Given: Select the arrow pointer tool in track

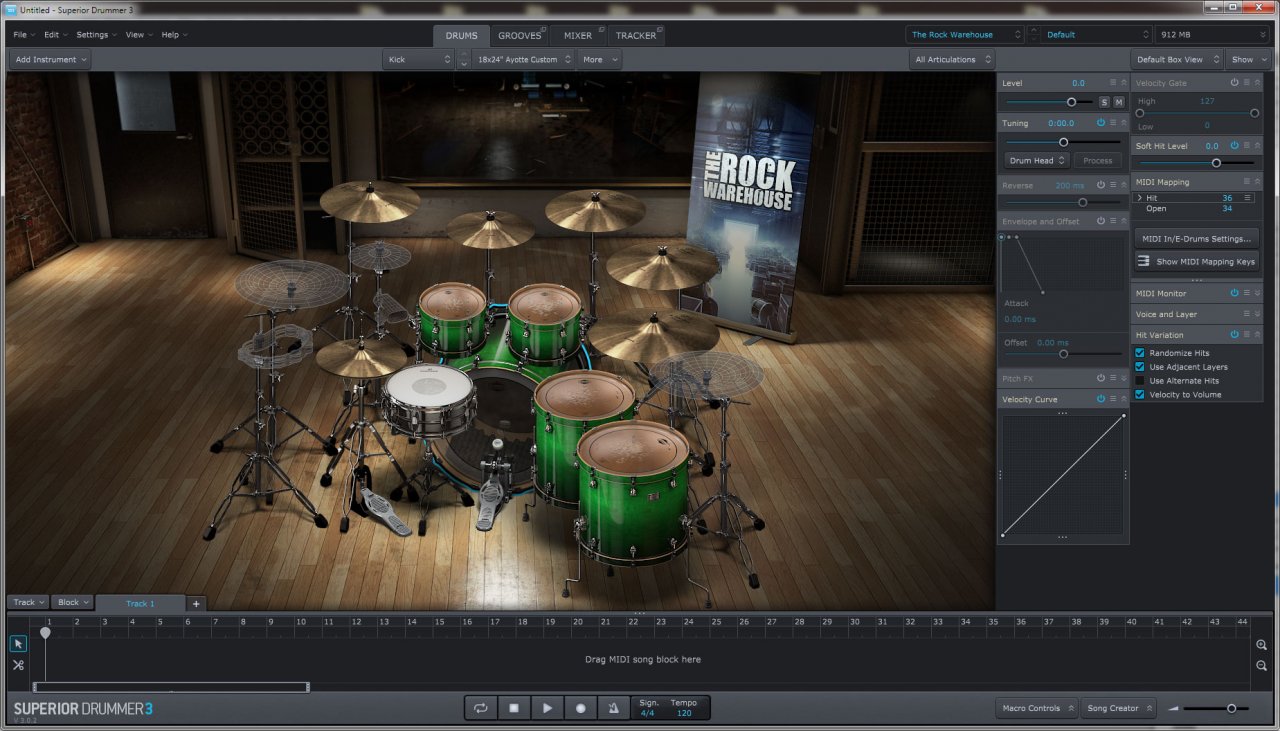Looking at the screenshot, I should pos(18,644).
